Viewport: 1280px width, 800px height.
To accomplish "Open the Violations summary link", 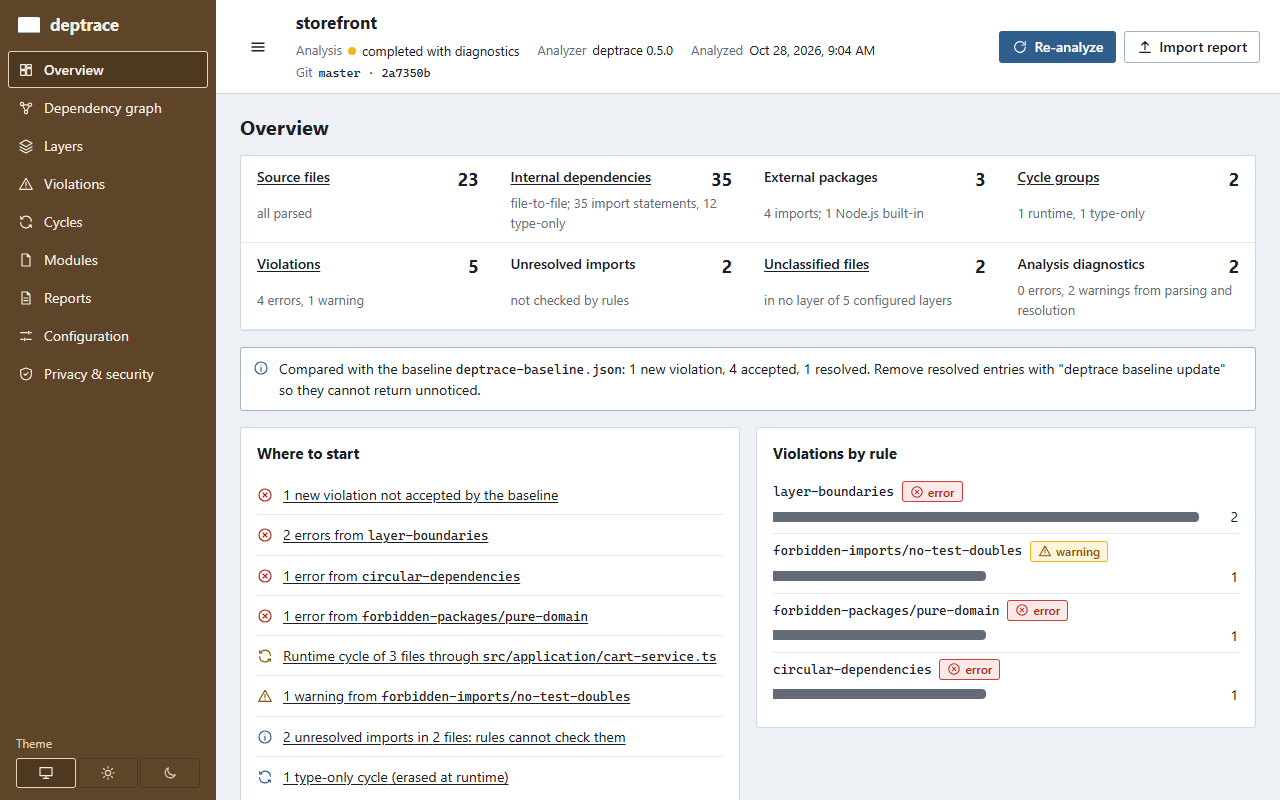I will pyautogui.click(x=289, y=264).
